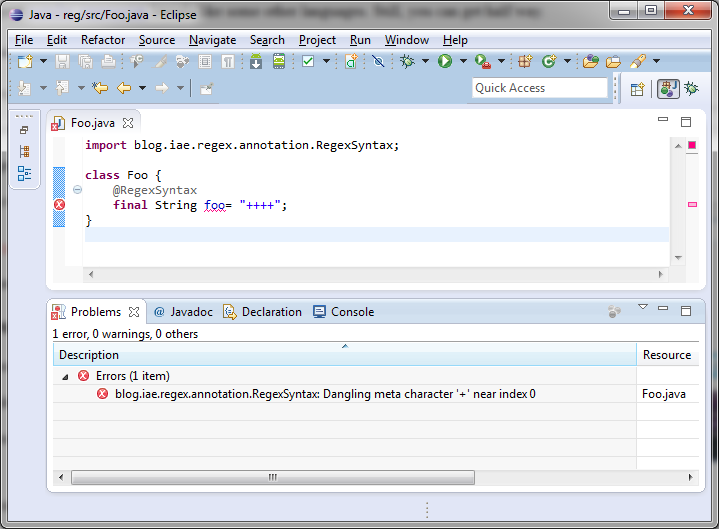719x529 pixels.
Task: Toggle Skip All Breakpoints icon
Action: point(378,61)
